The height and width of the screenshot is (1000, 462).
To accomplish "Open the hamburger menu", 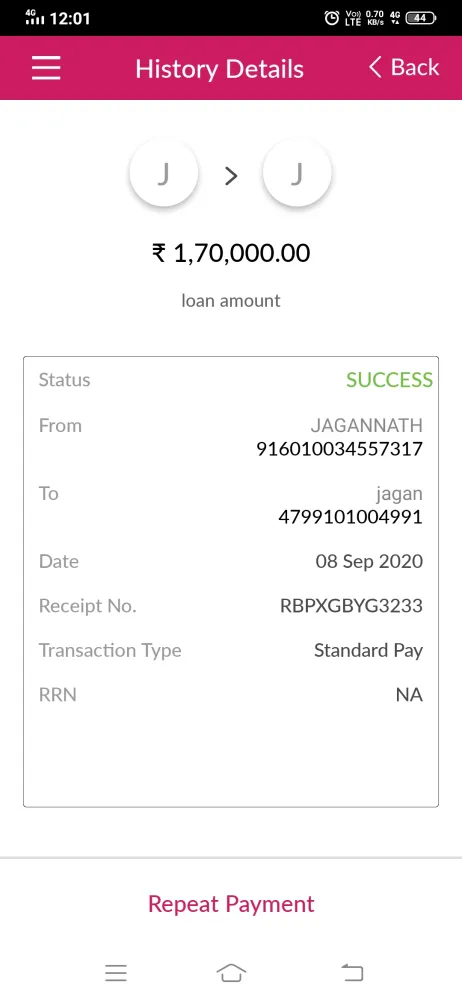I will pyautogui.click(x=46, y=68).
